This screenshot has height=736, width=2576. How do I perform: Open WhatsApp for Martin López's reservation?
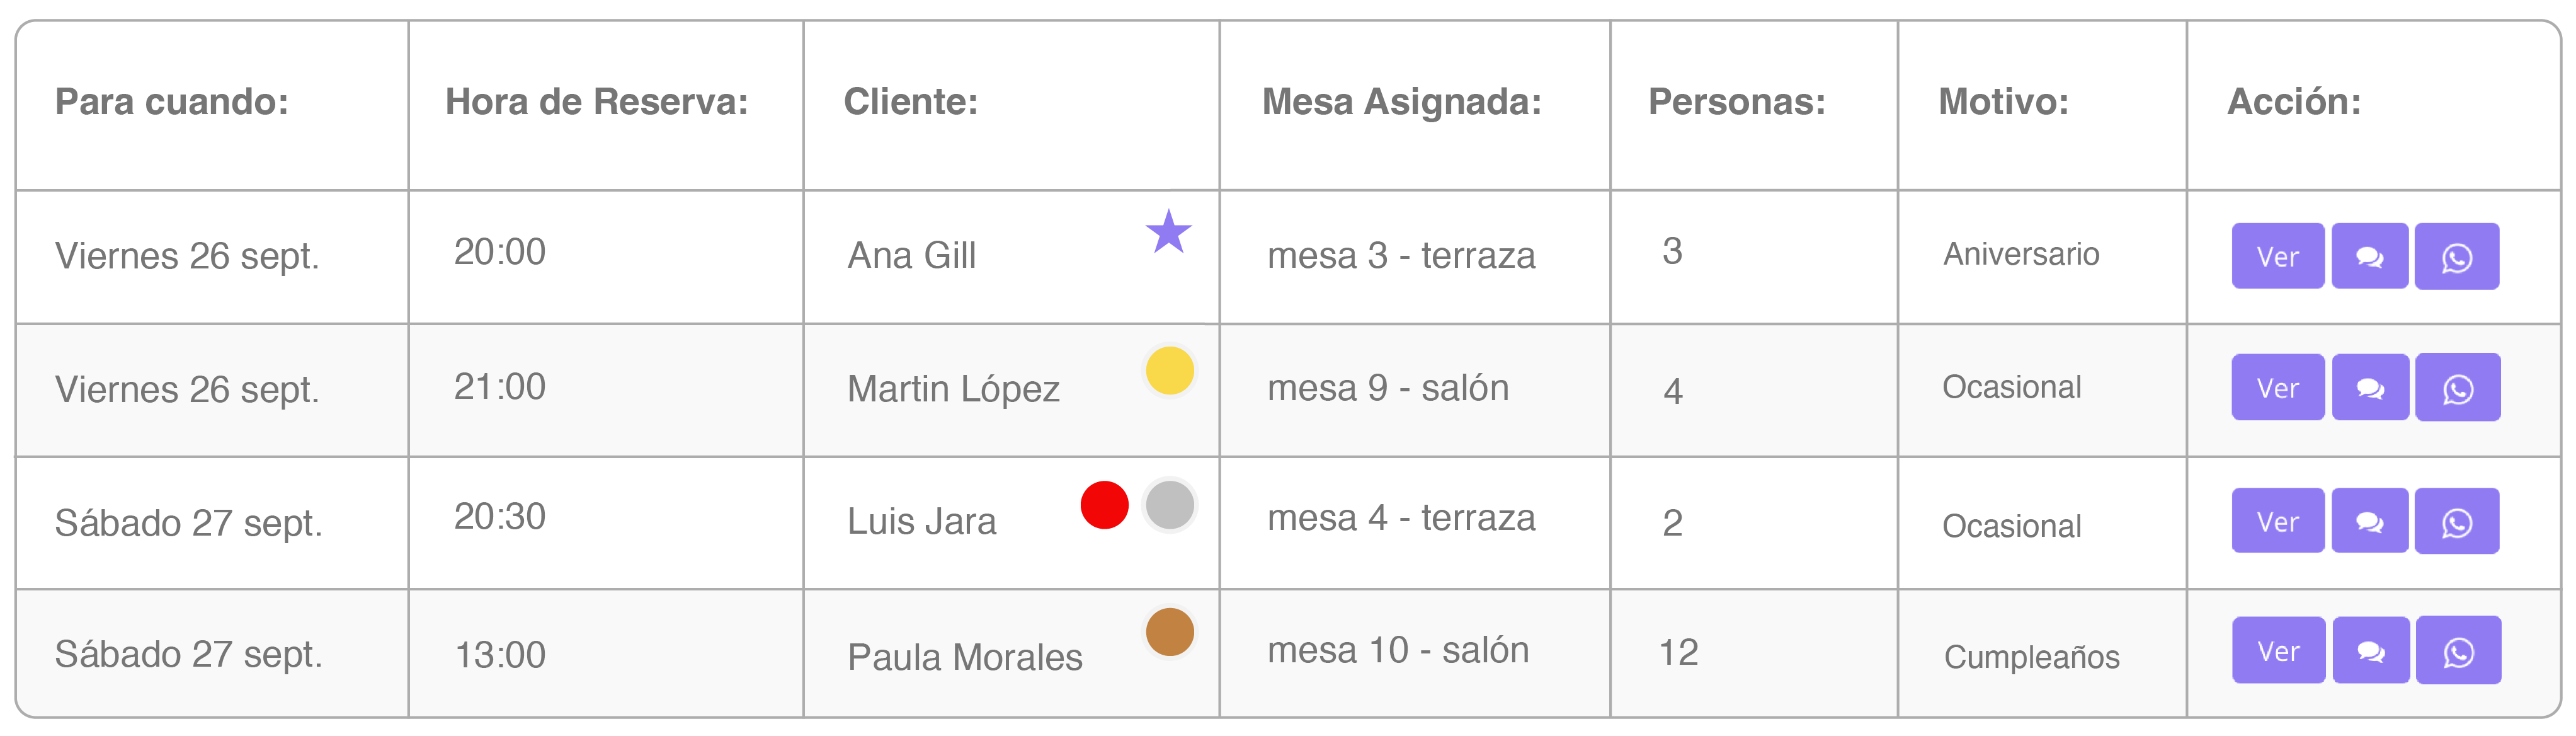tap(2457, 388)
